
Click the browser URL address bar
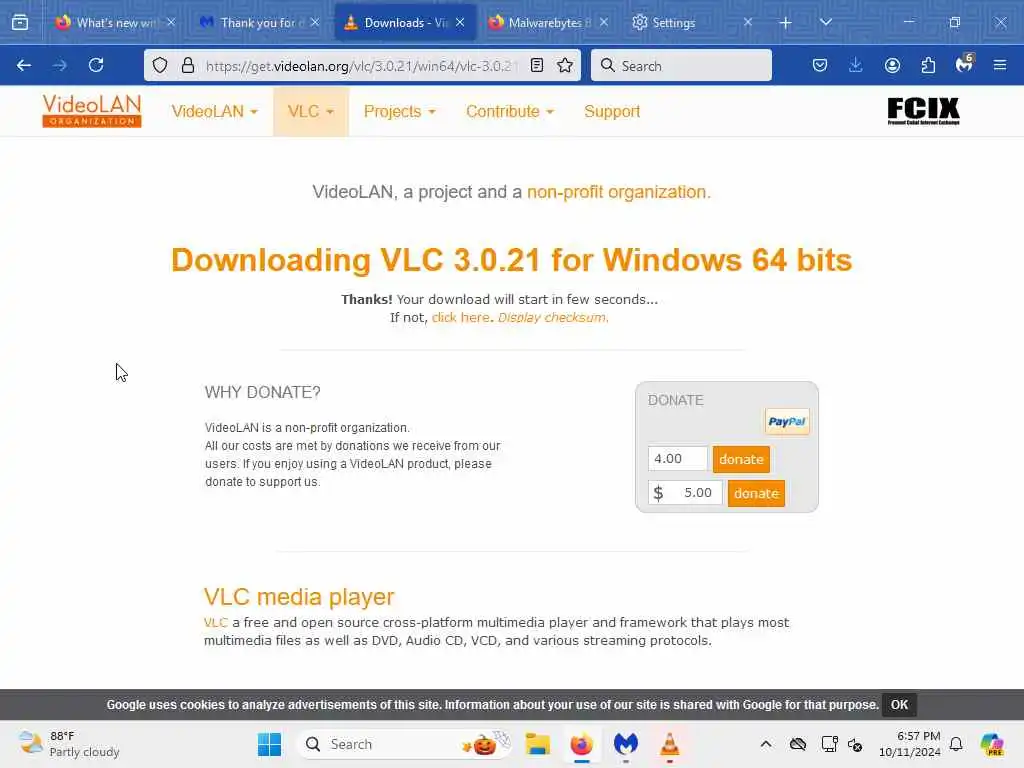tap(360, 65)
